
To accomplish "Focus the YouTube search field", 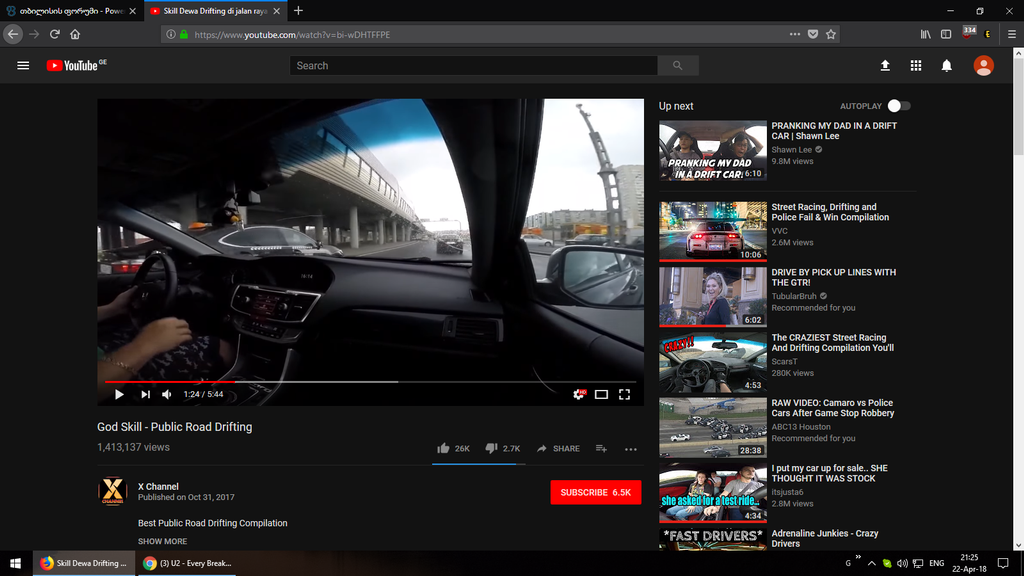I will (473, 65).
